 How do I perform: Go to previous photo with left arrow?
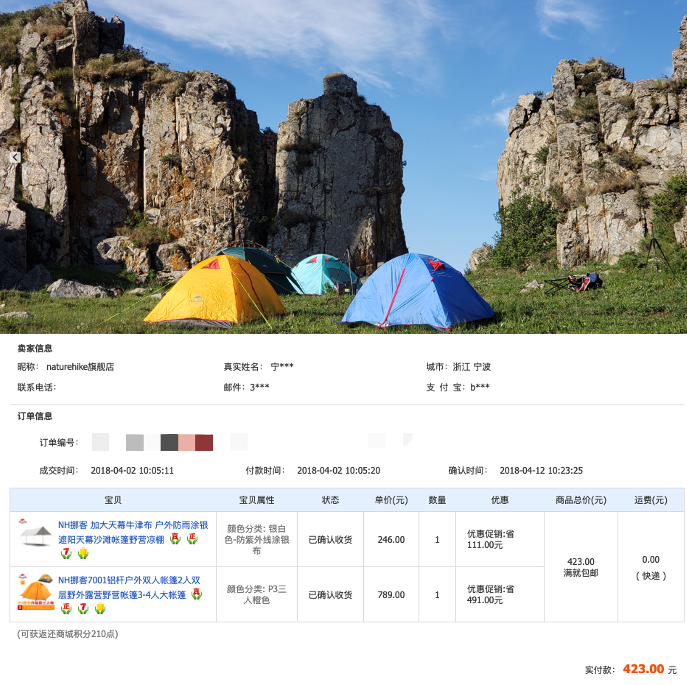pyautogui.click(x=15, y=157)
